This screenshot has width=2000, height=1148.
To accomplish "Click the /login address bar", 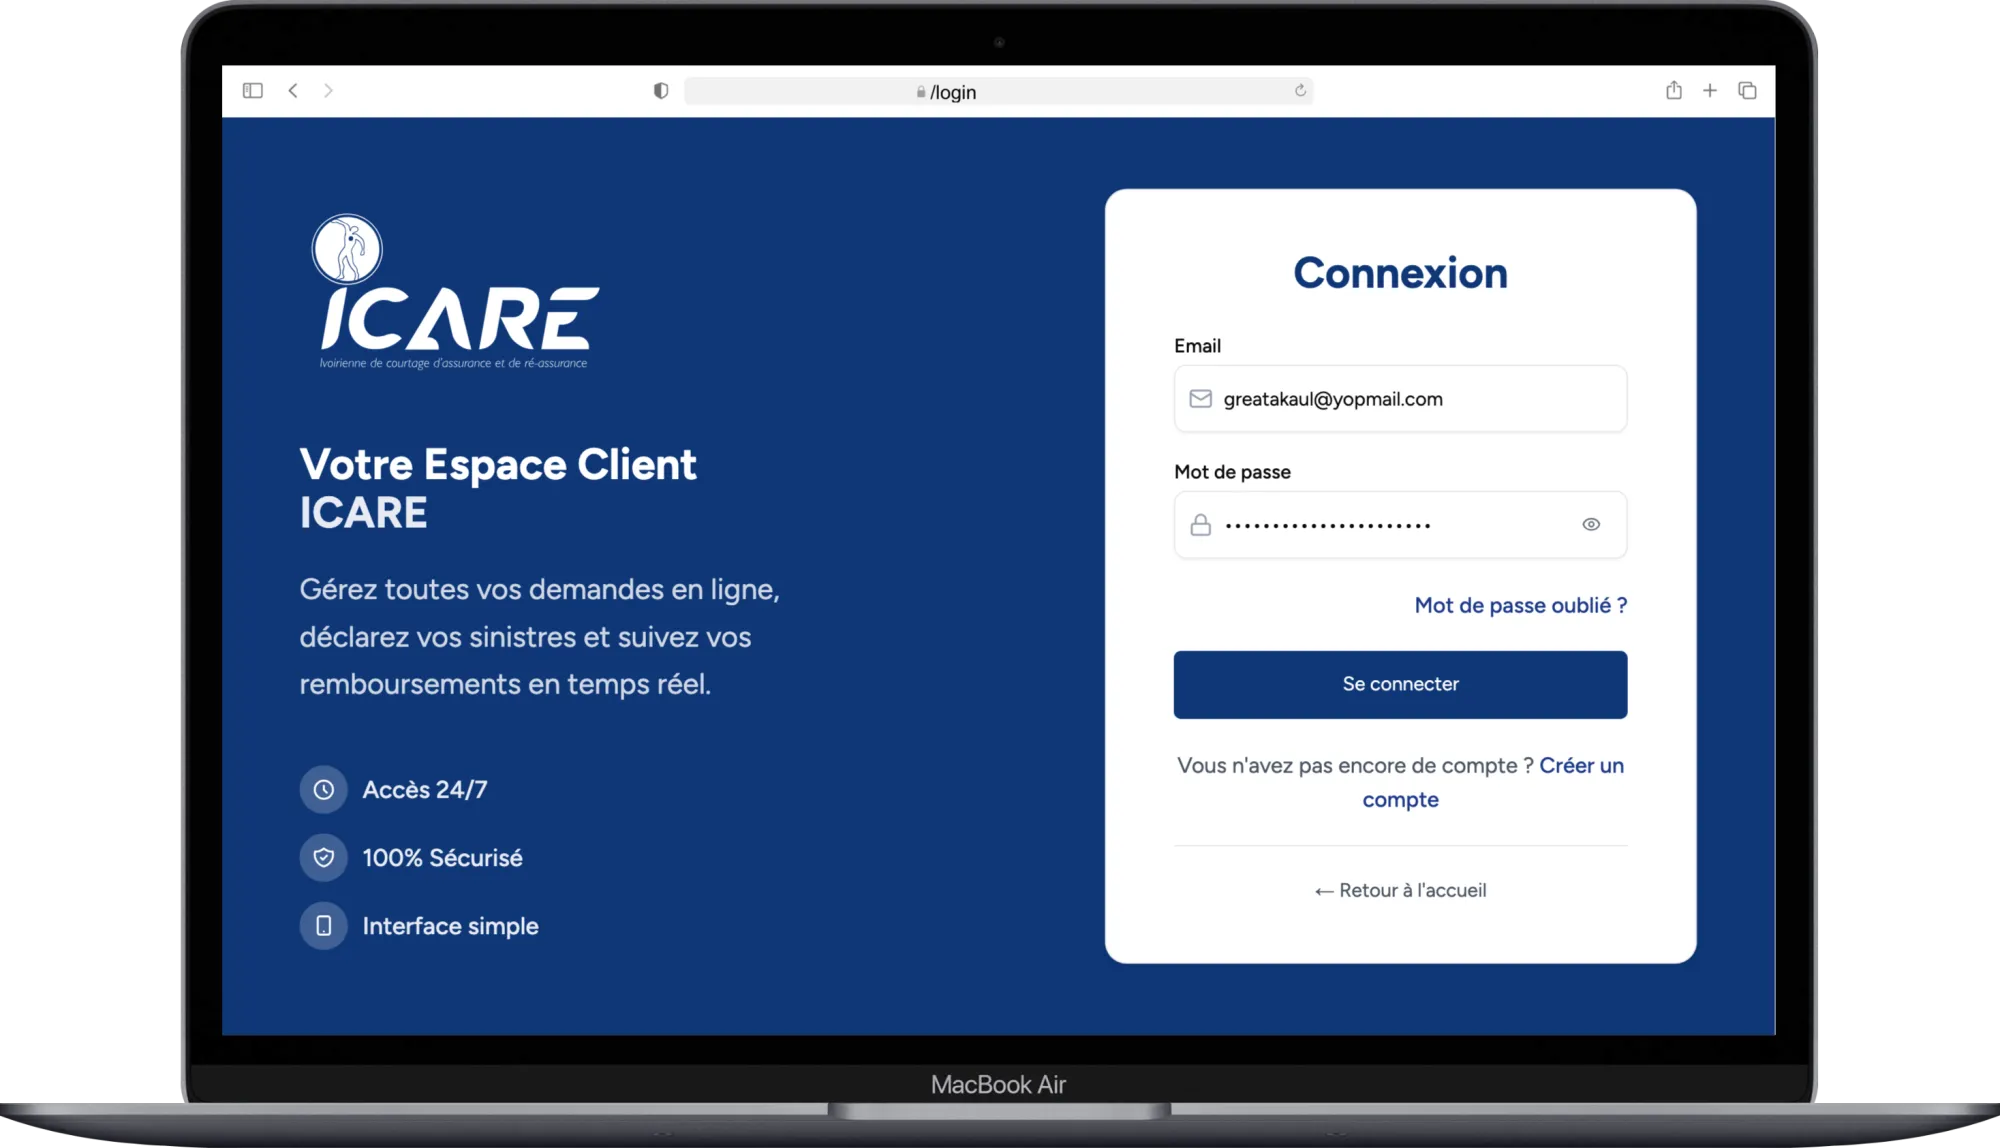I will (x=998, y=92).
